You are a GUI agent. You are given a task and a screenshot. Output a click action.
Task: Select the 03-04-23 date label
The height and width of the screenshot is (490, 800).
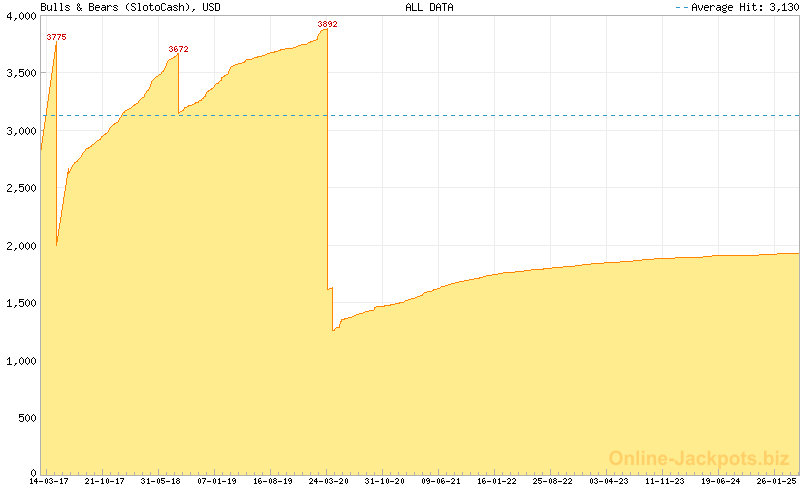coord(610,481)
